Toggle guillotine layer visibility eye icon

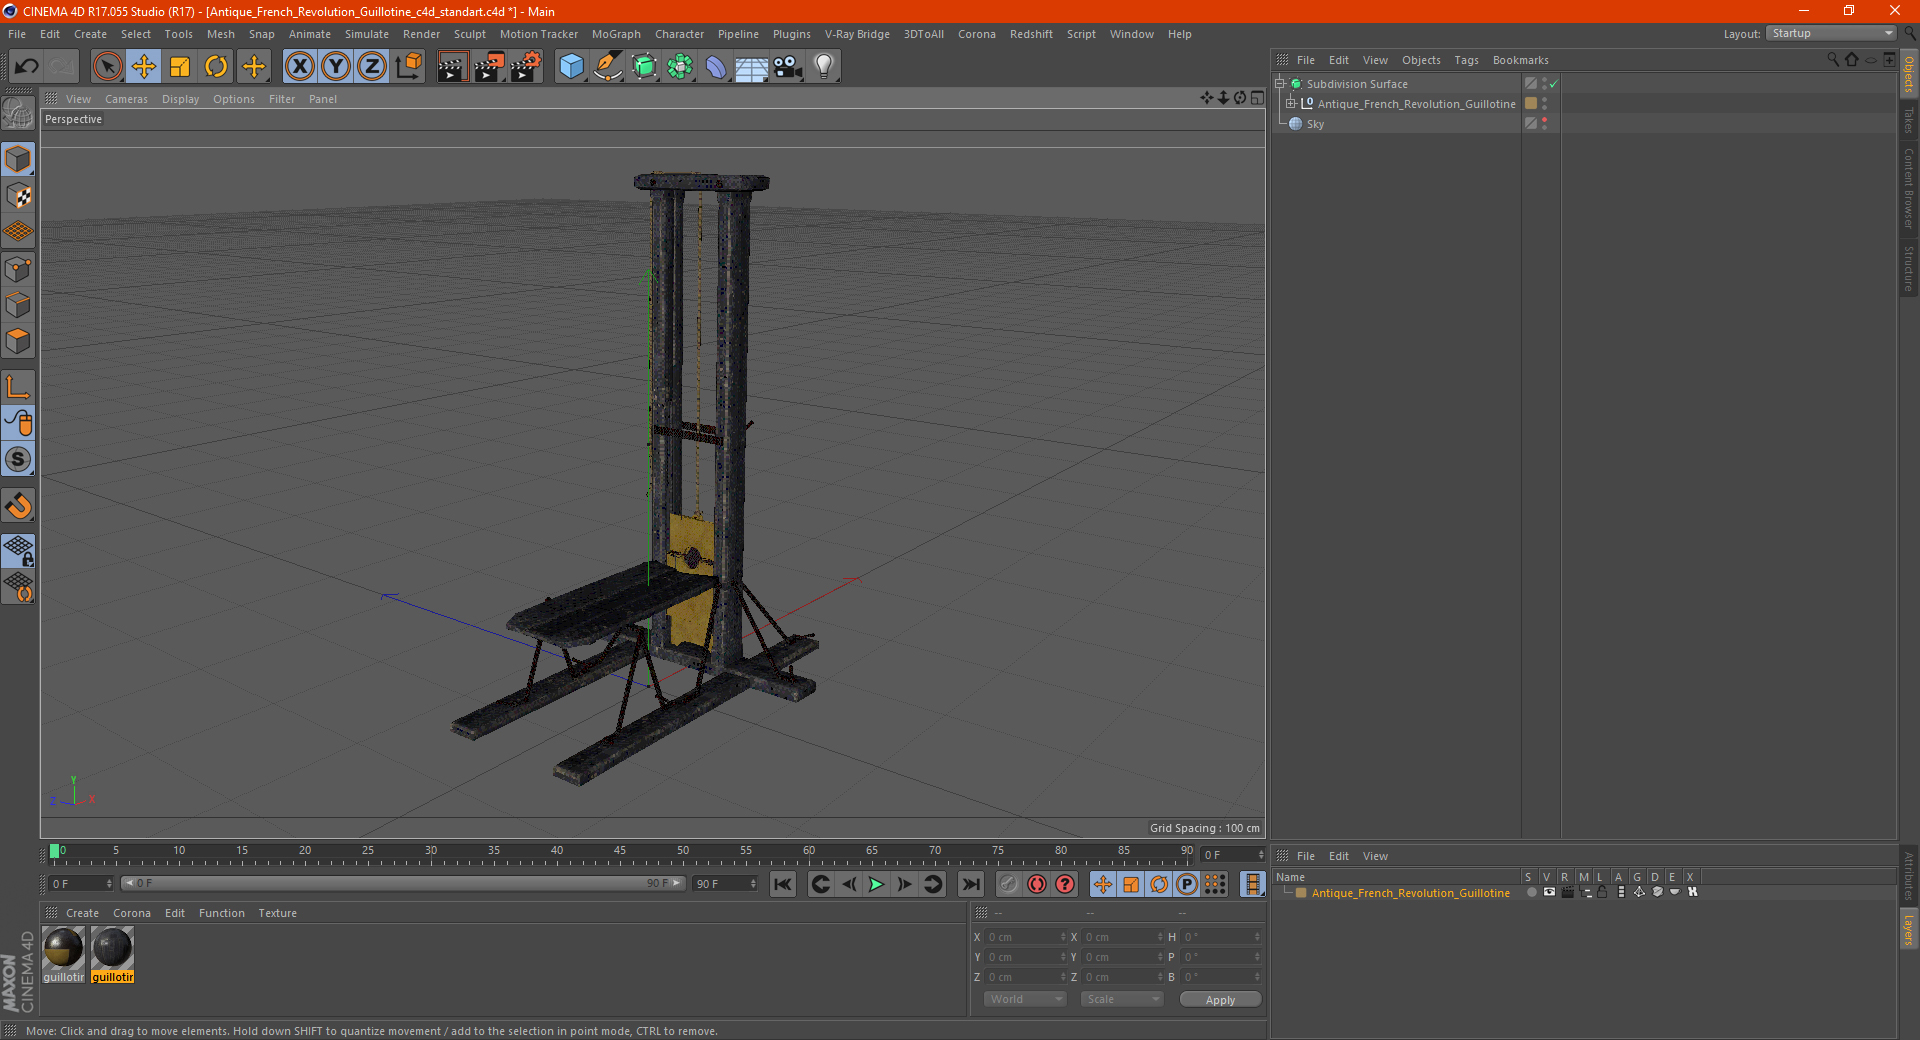pyautogui.click(x=1549, y=892)
